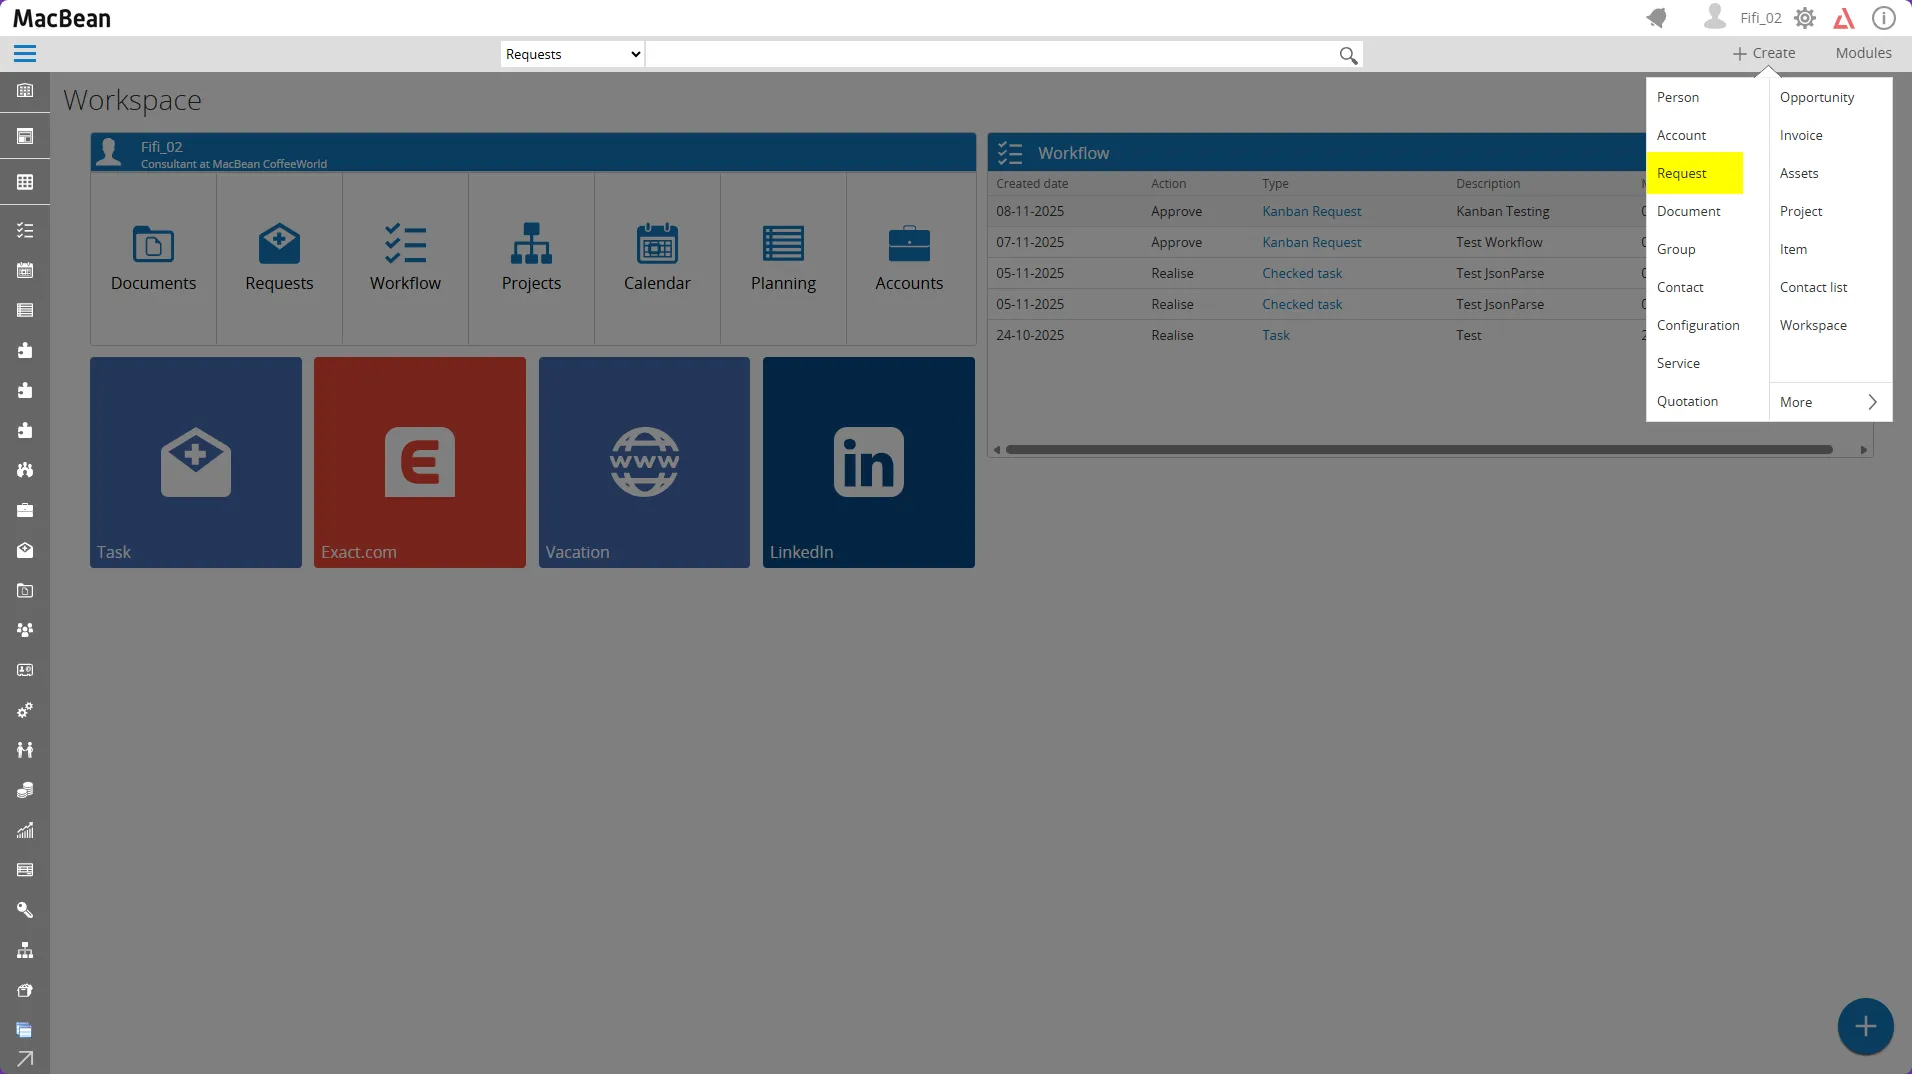Click the Planning list icon
The width and height of the screenshot is (1912, 1074).
(x=783, y=244)
